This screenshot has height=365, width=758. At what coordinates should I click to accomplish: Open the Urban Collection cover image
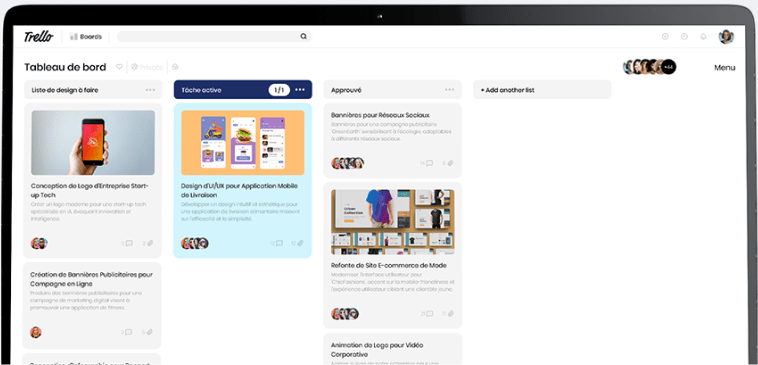pyautogui.click(x=393, y=222)
